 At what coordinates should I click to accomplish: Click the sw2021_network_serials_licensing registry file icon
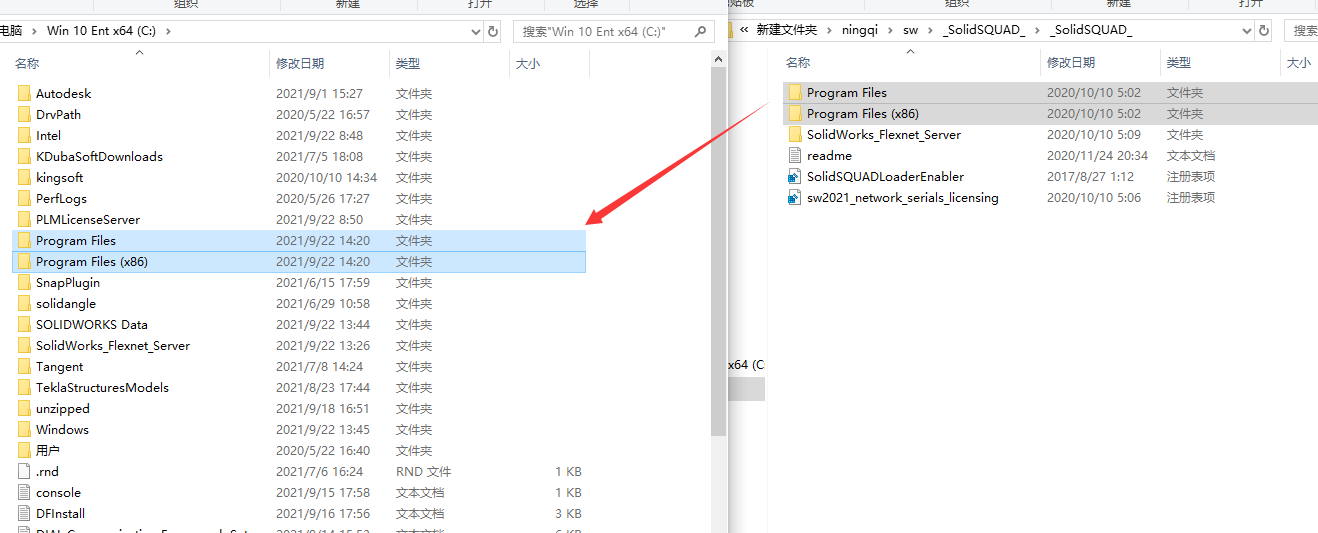pyautogui.click(x=795, y=198)
